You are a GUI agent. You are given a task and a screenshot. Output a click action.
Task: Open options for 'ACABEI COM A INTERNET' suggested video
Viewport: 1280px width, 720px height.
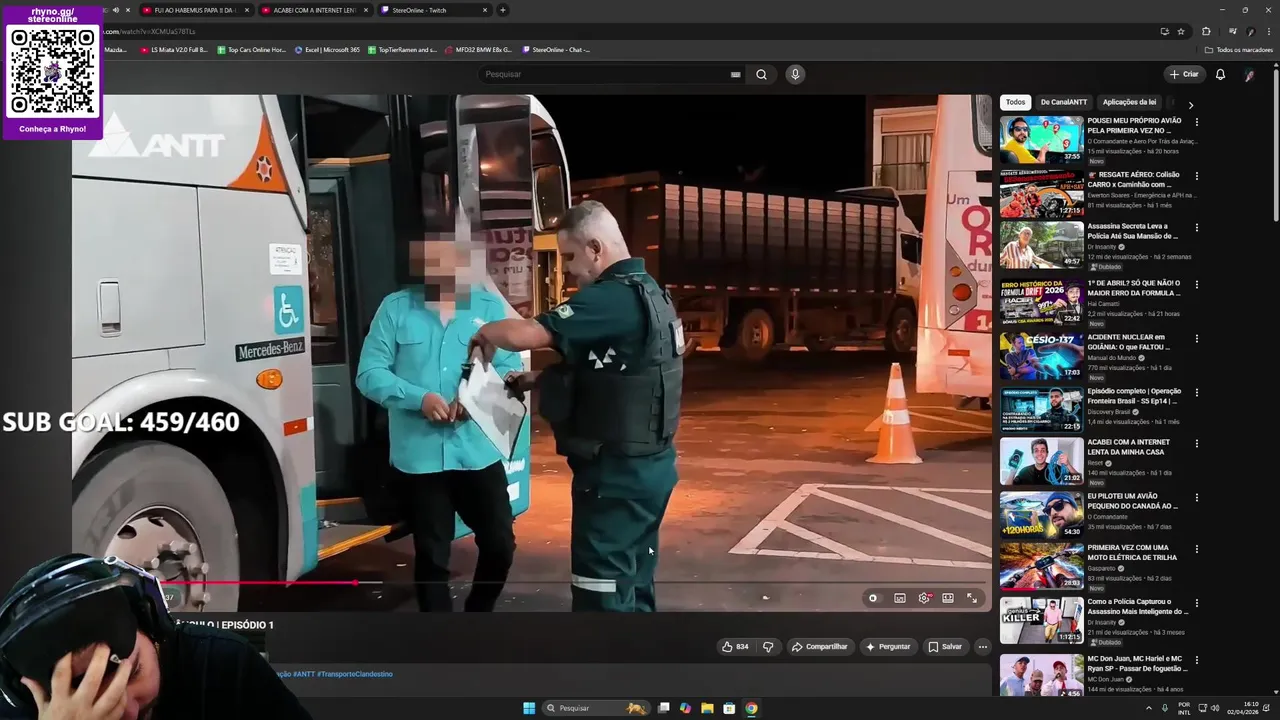(1197, 444)
